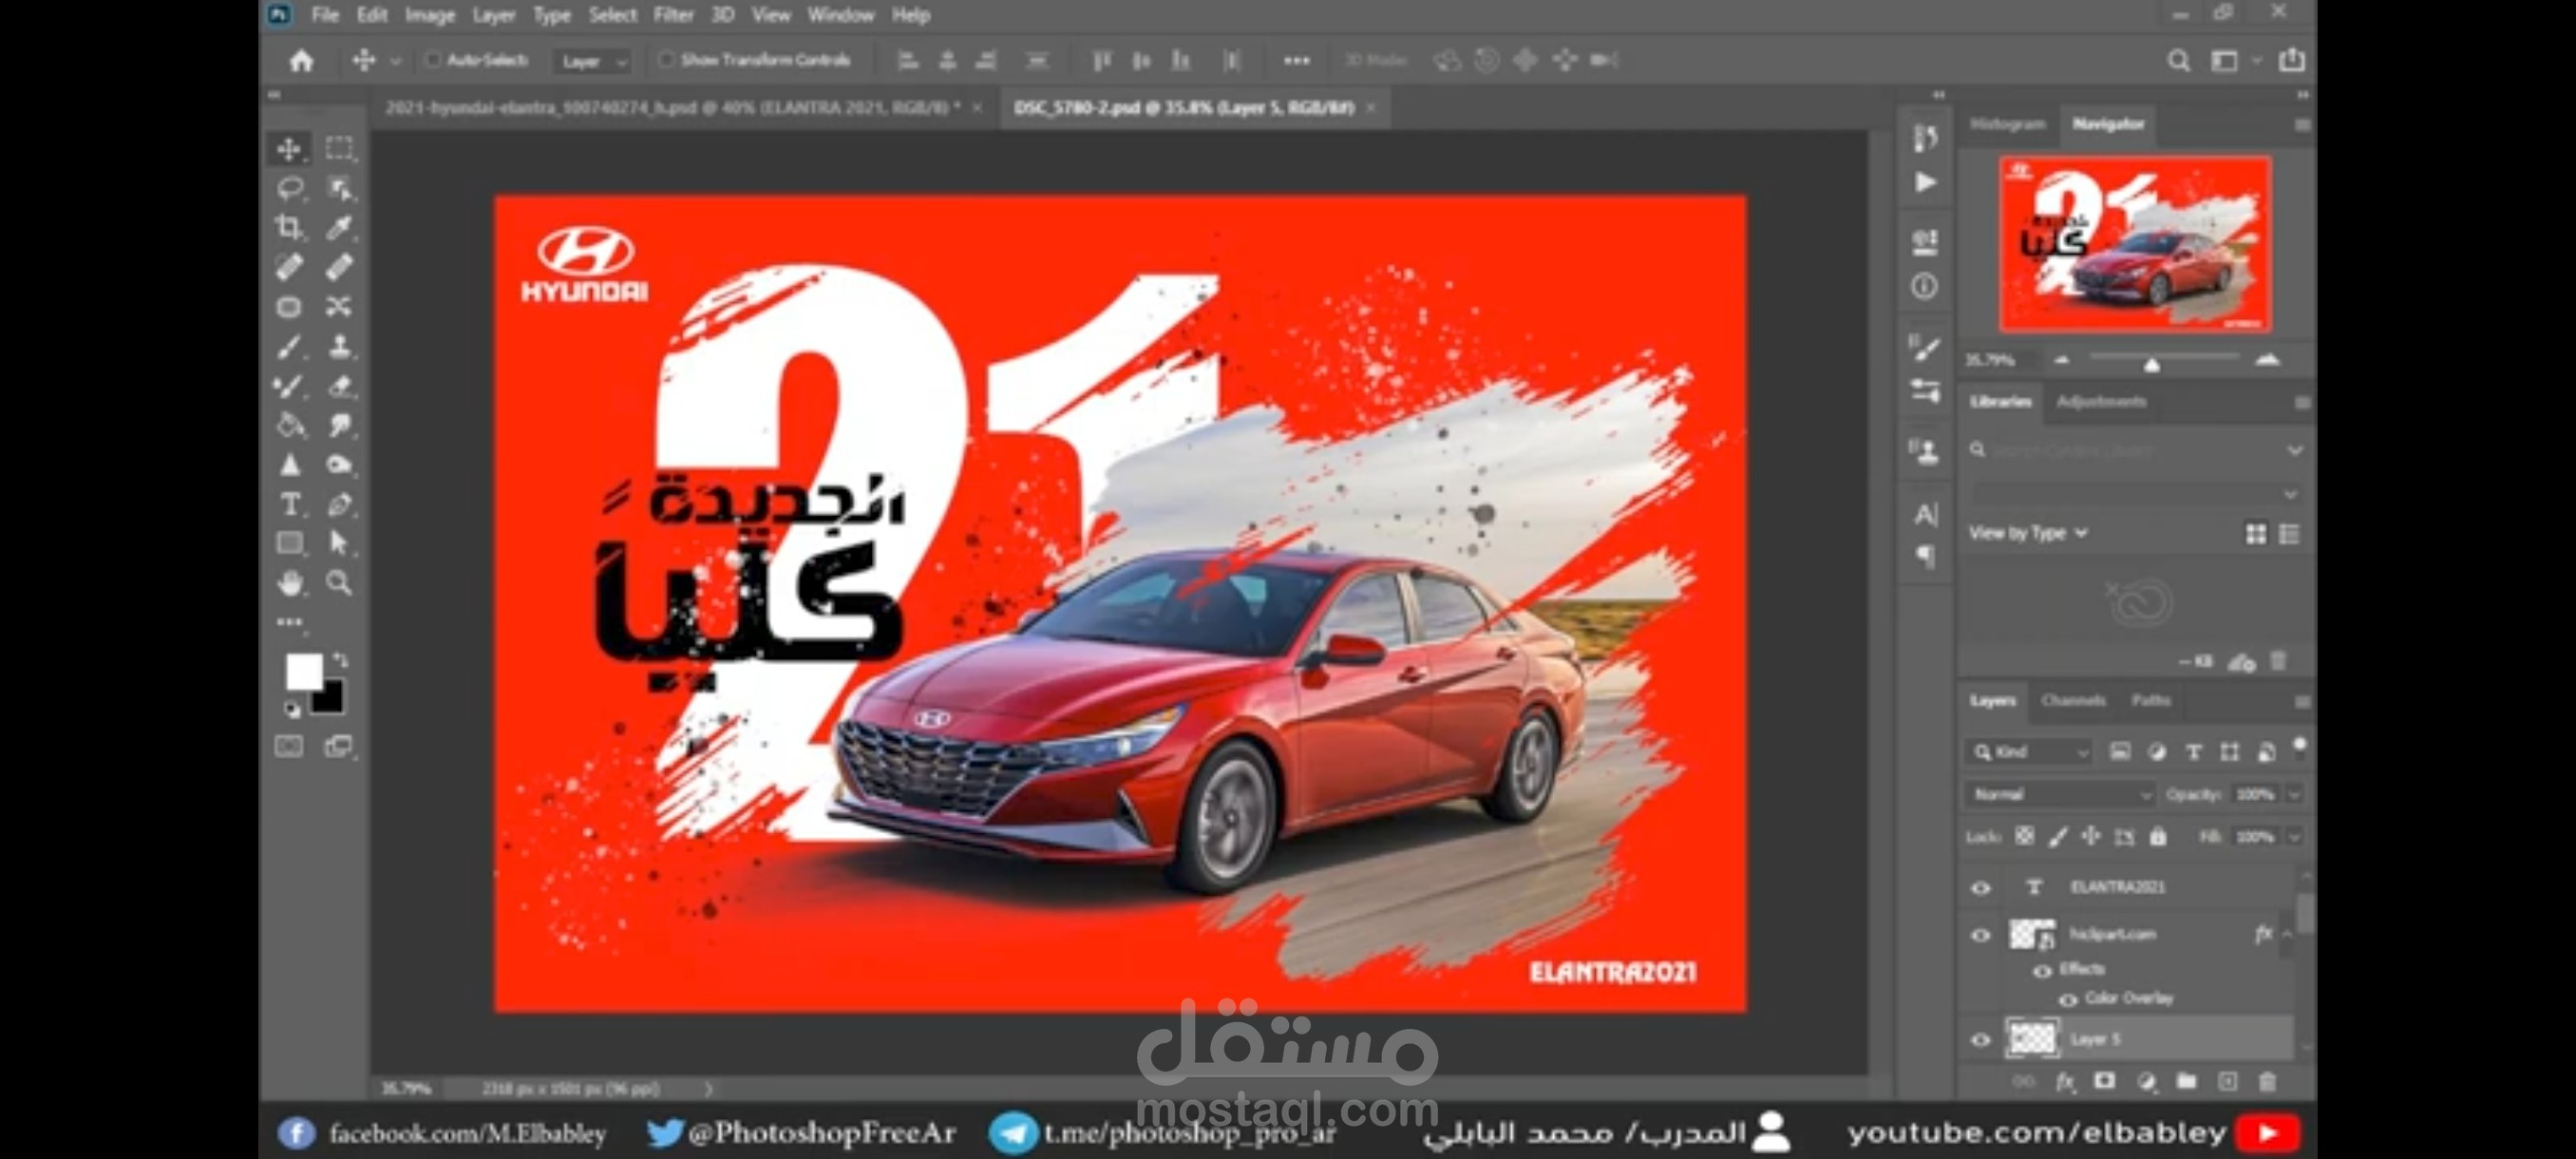This screenshot has height=1159, width=2576.
Task: Open the Fill dropdown arrow
Action: 2294,837
